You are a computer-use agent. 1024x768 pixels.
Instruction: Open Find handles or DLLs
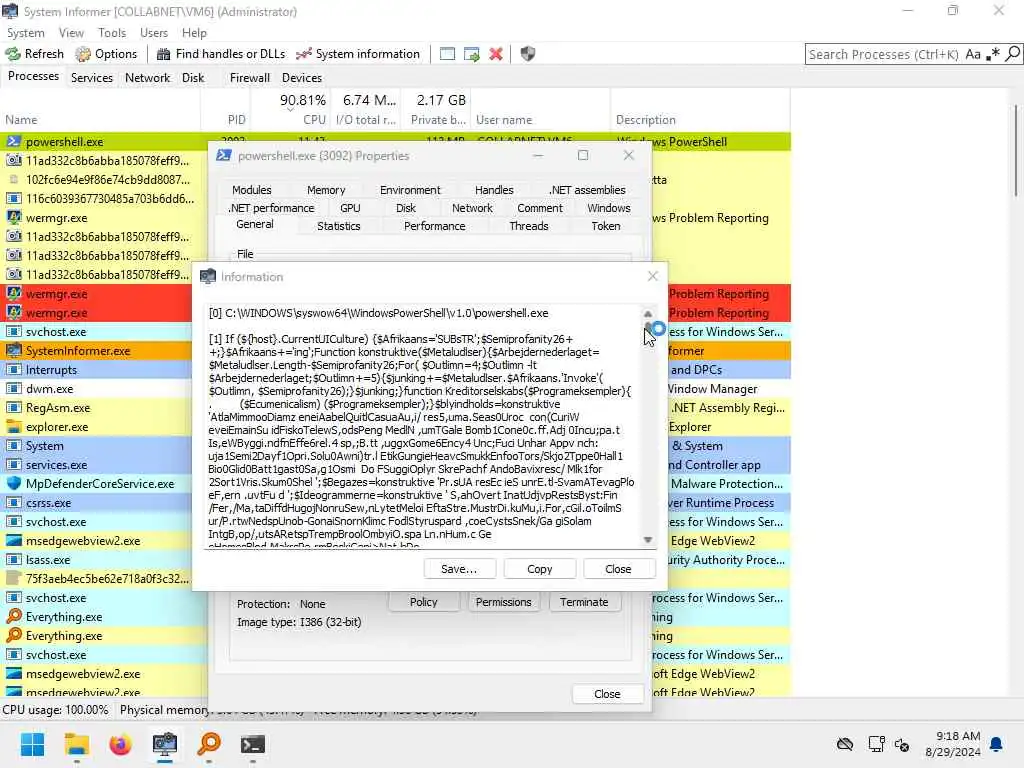pyautogui.click(x=221, y=54)
